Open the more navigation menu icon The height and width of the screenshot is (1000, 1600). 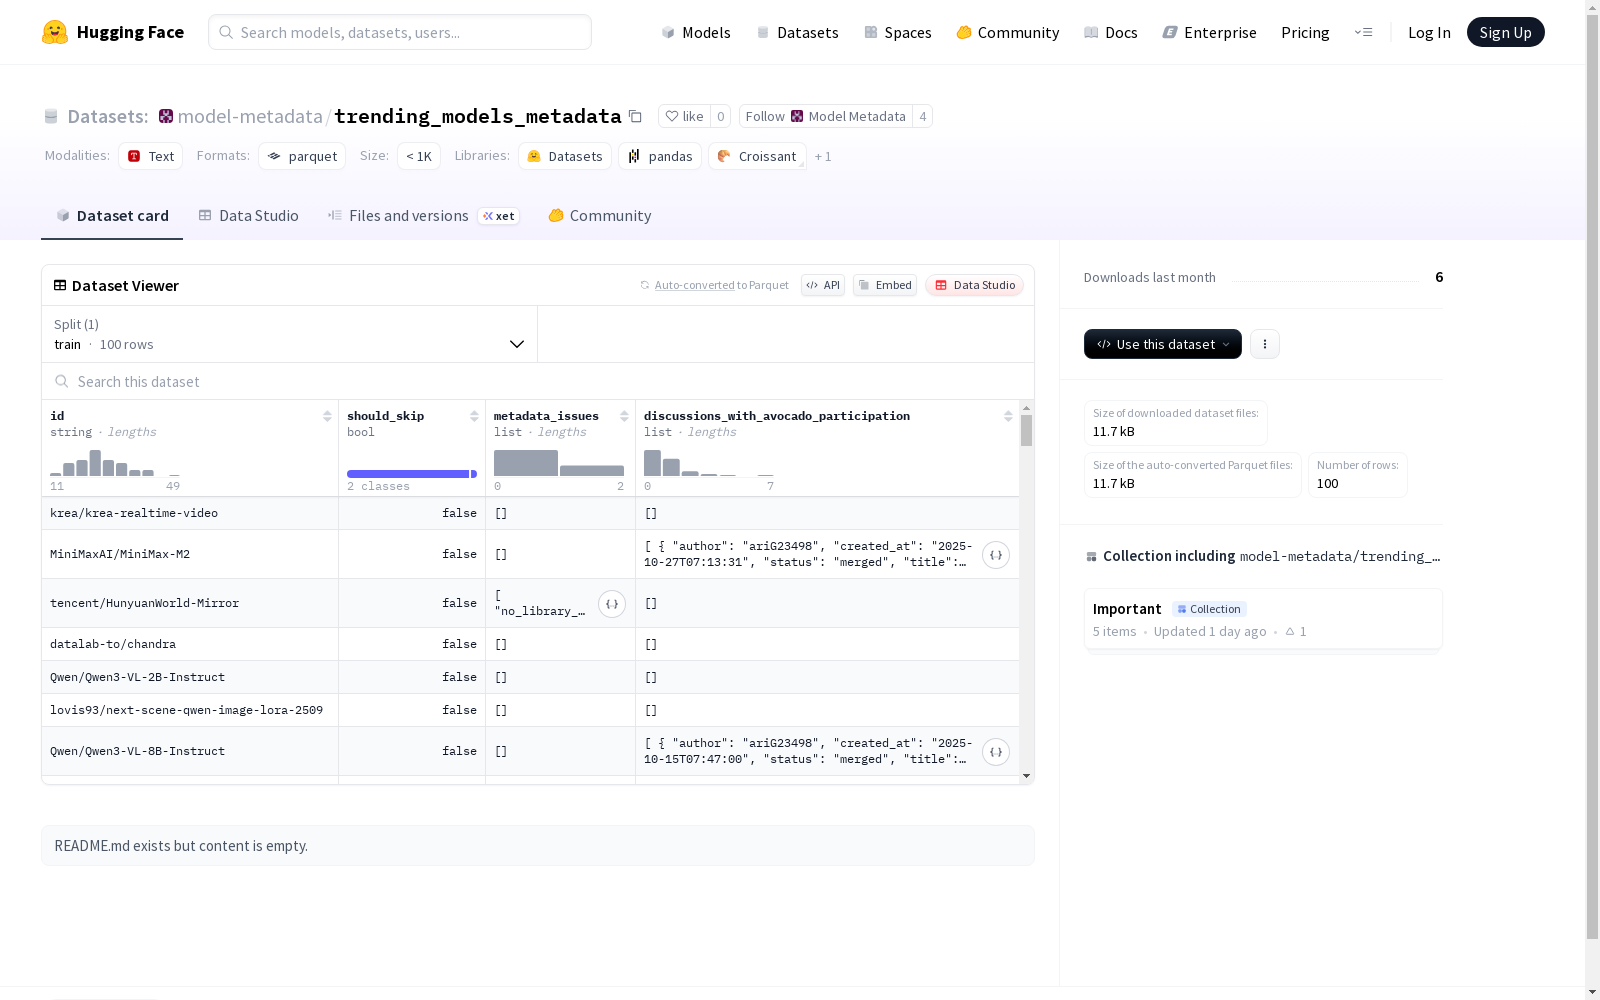pos(1363,32)
